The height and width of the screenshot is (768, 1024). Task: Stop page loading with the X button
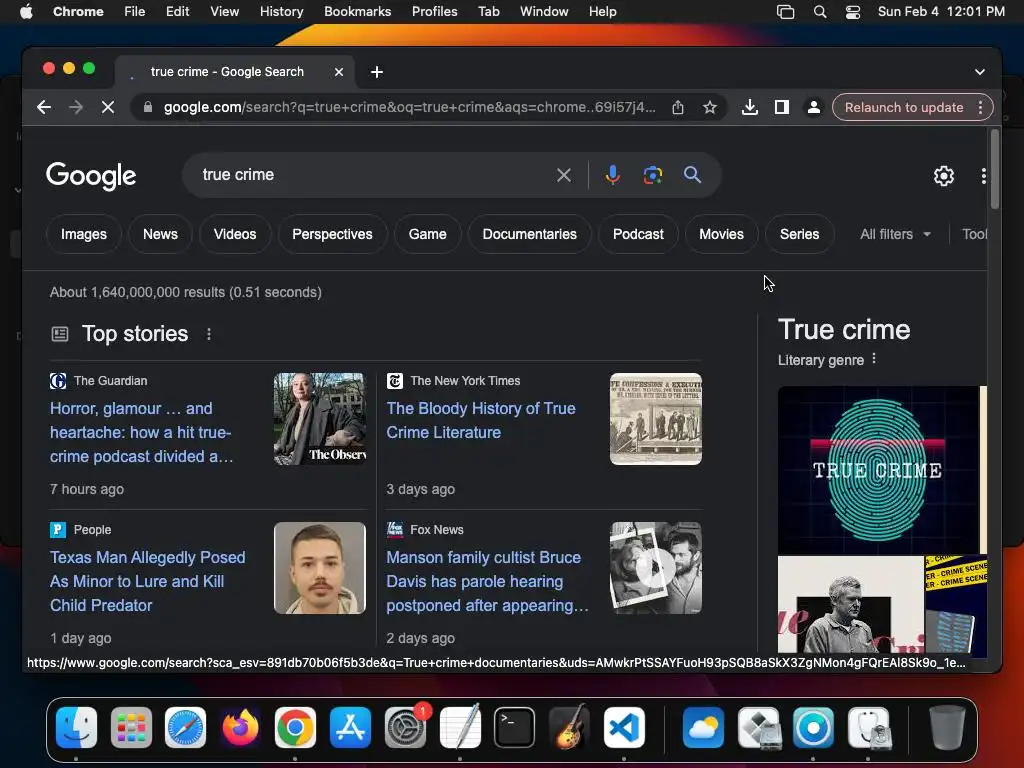[x=108, y=107]
